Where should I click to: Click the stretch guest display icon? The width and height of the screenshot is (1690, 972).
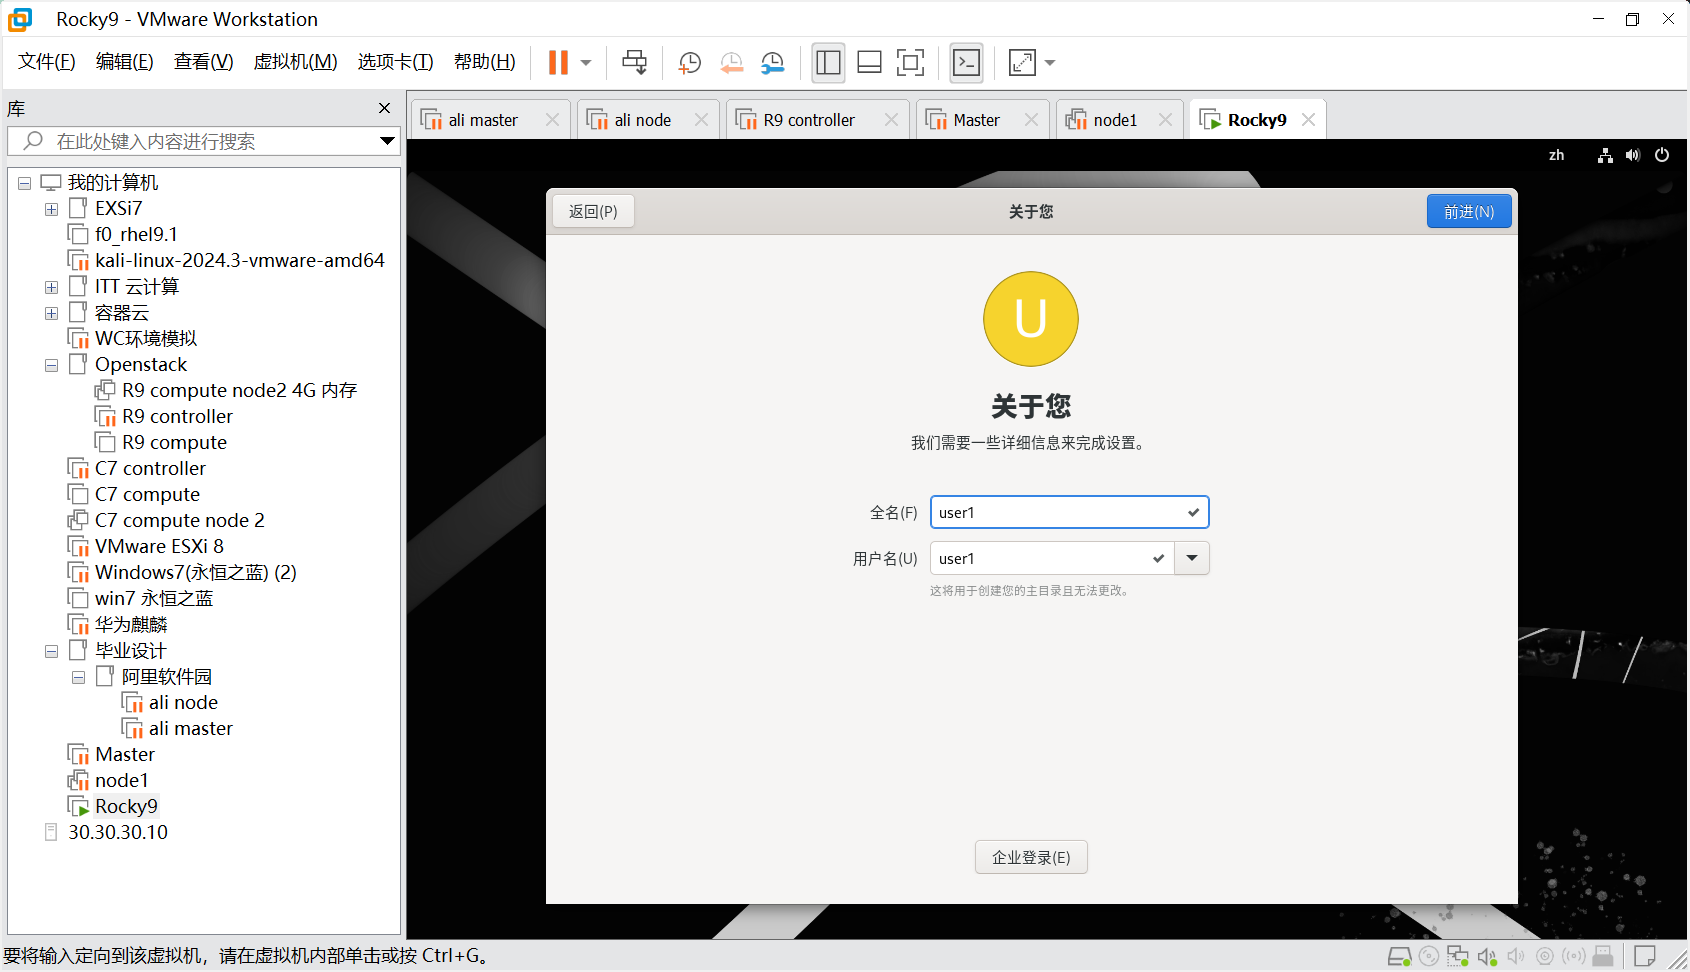[x=1022, y=62]
